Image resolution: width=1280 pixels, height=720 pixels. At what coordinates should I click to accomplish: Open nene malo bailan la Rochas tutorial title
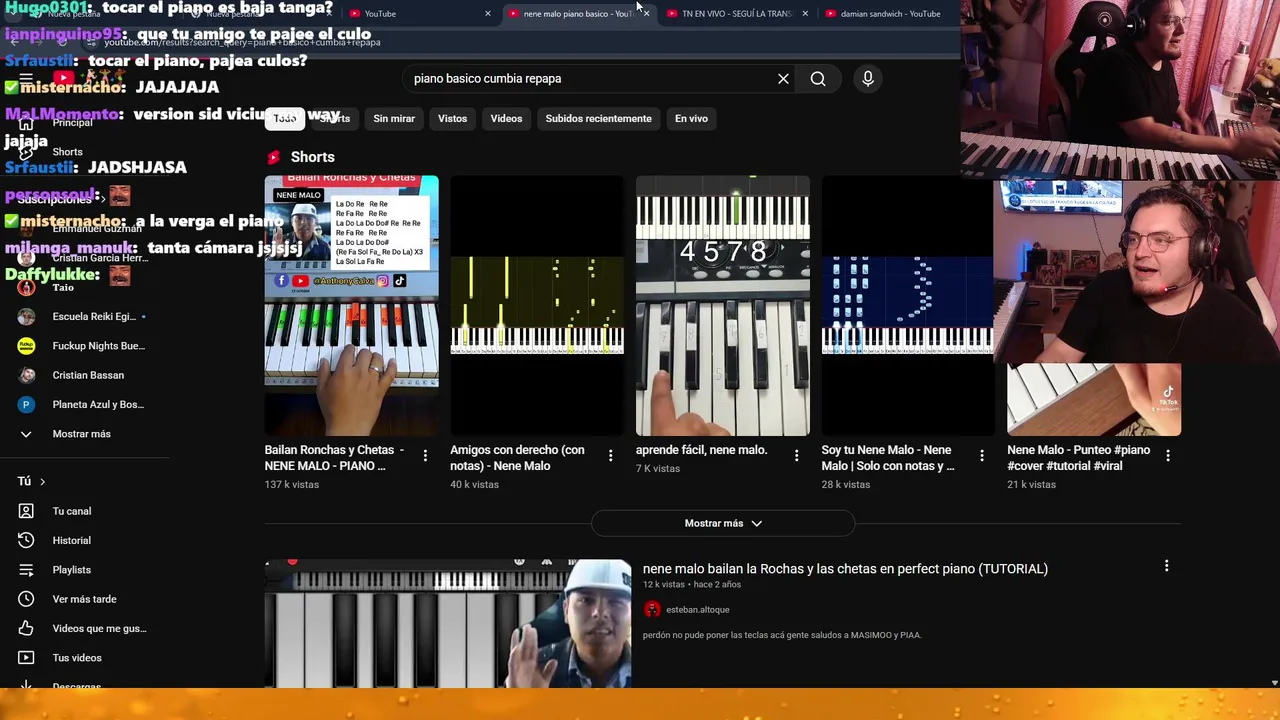click(845, 569)
